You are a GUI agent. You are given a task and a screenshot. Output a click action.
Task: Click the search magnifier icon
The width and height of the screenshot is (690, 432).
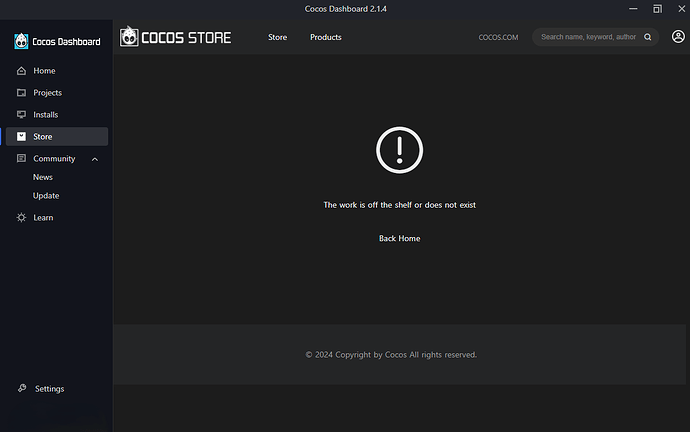(x=648, y=37)
